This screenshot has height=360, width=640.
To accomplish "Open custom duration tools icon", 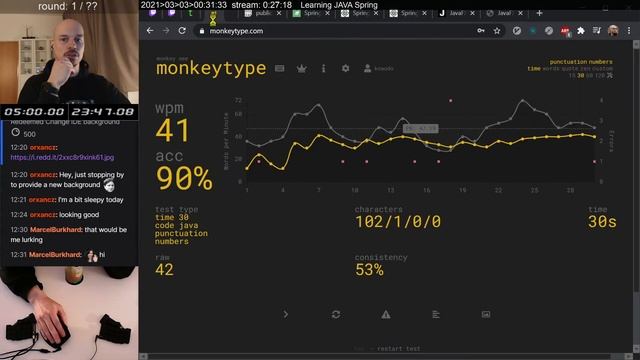I will (x=610, y=76).
